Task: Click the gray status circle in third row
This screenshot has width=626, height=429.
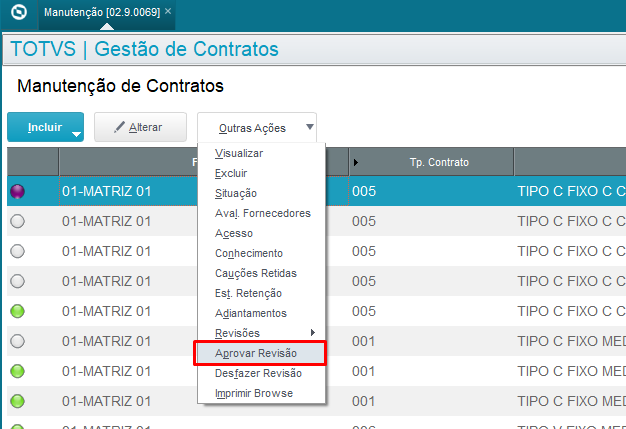Action: tap(18, 251)
